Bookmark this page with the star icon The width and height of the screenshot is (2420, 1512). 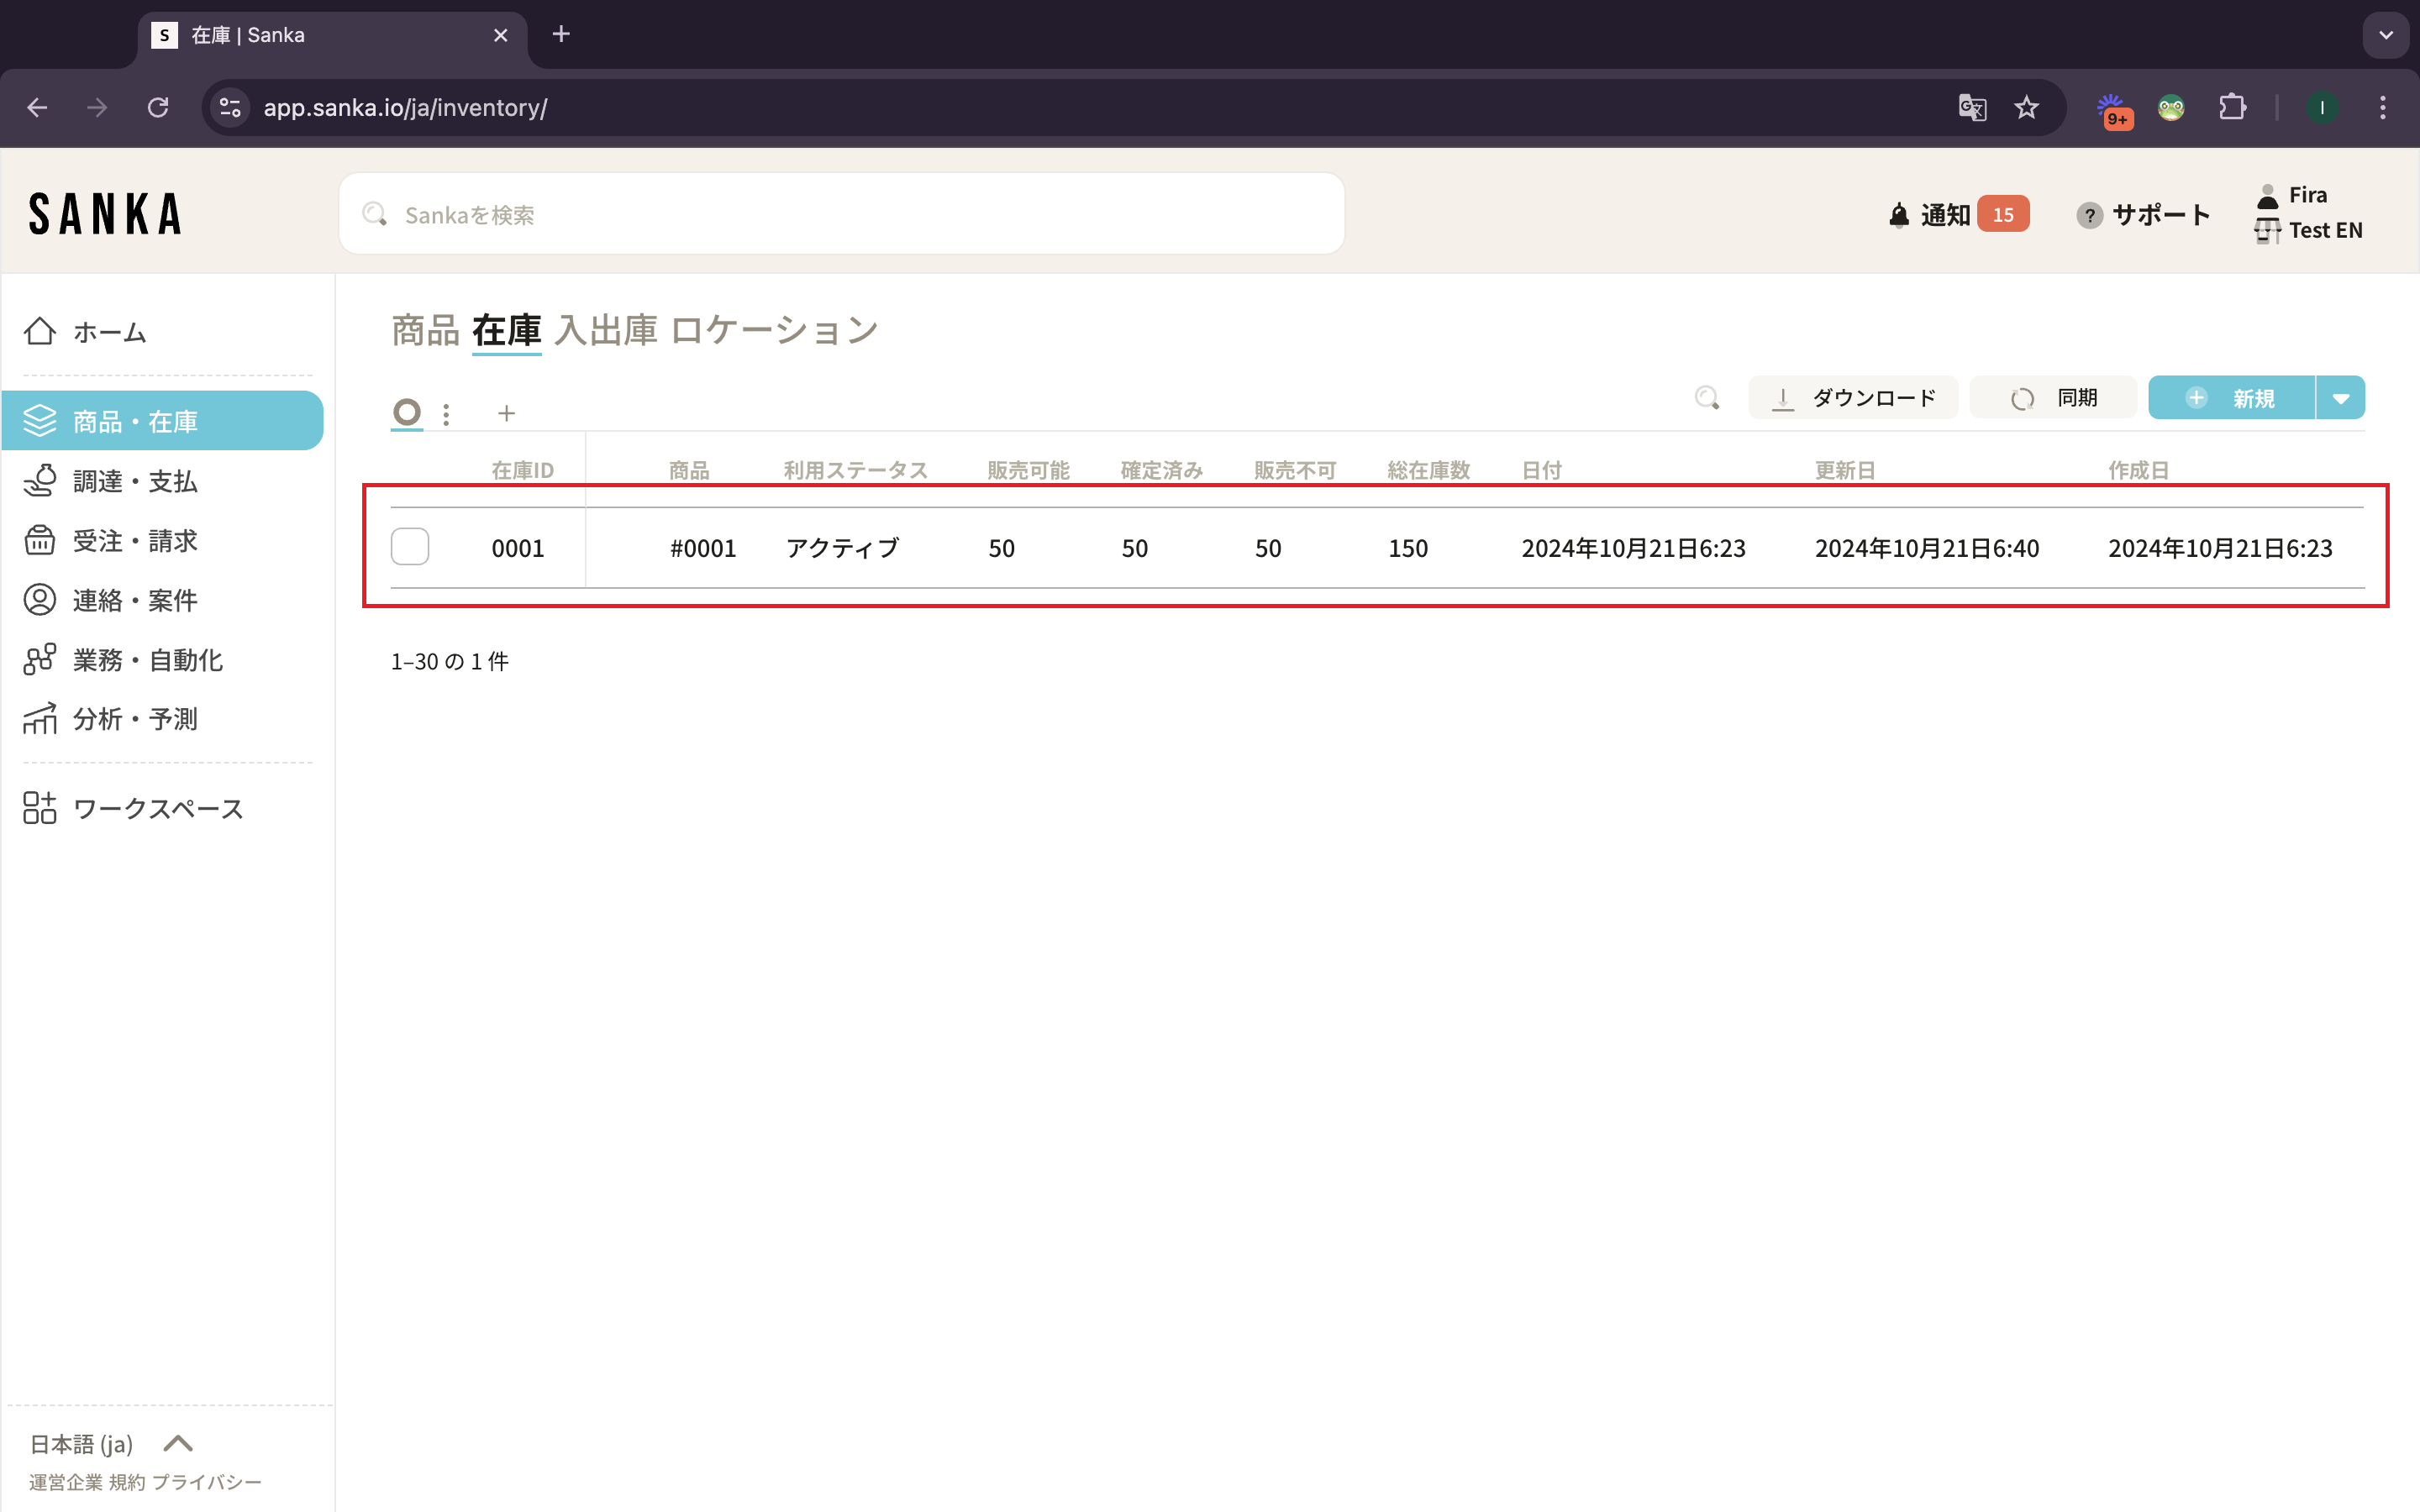[2026, 108]
